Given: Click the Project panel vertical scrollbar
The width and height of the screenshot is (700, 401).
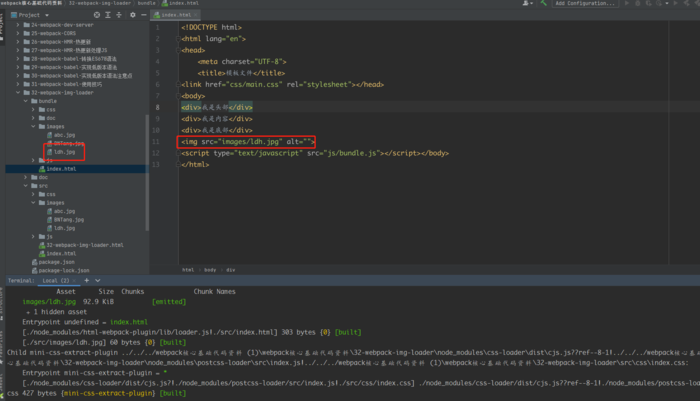Looking at the screenshot, I should point(147,172).
